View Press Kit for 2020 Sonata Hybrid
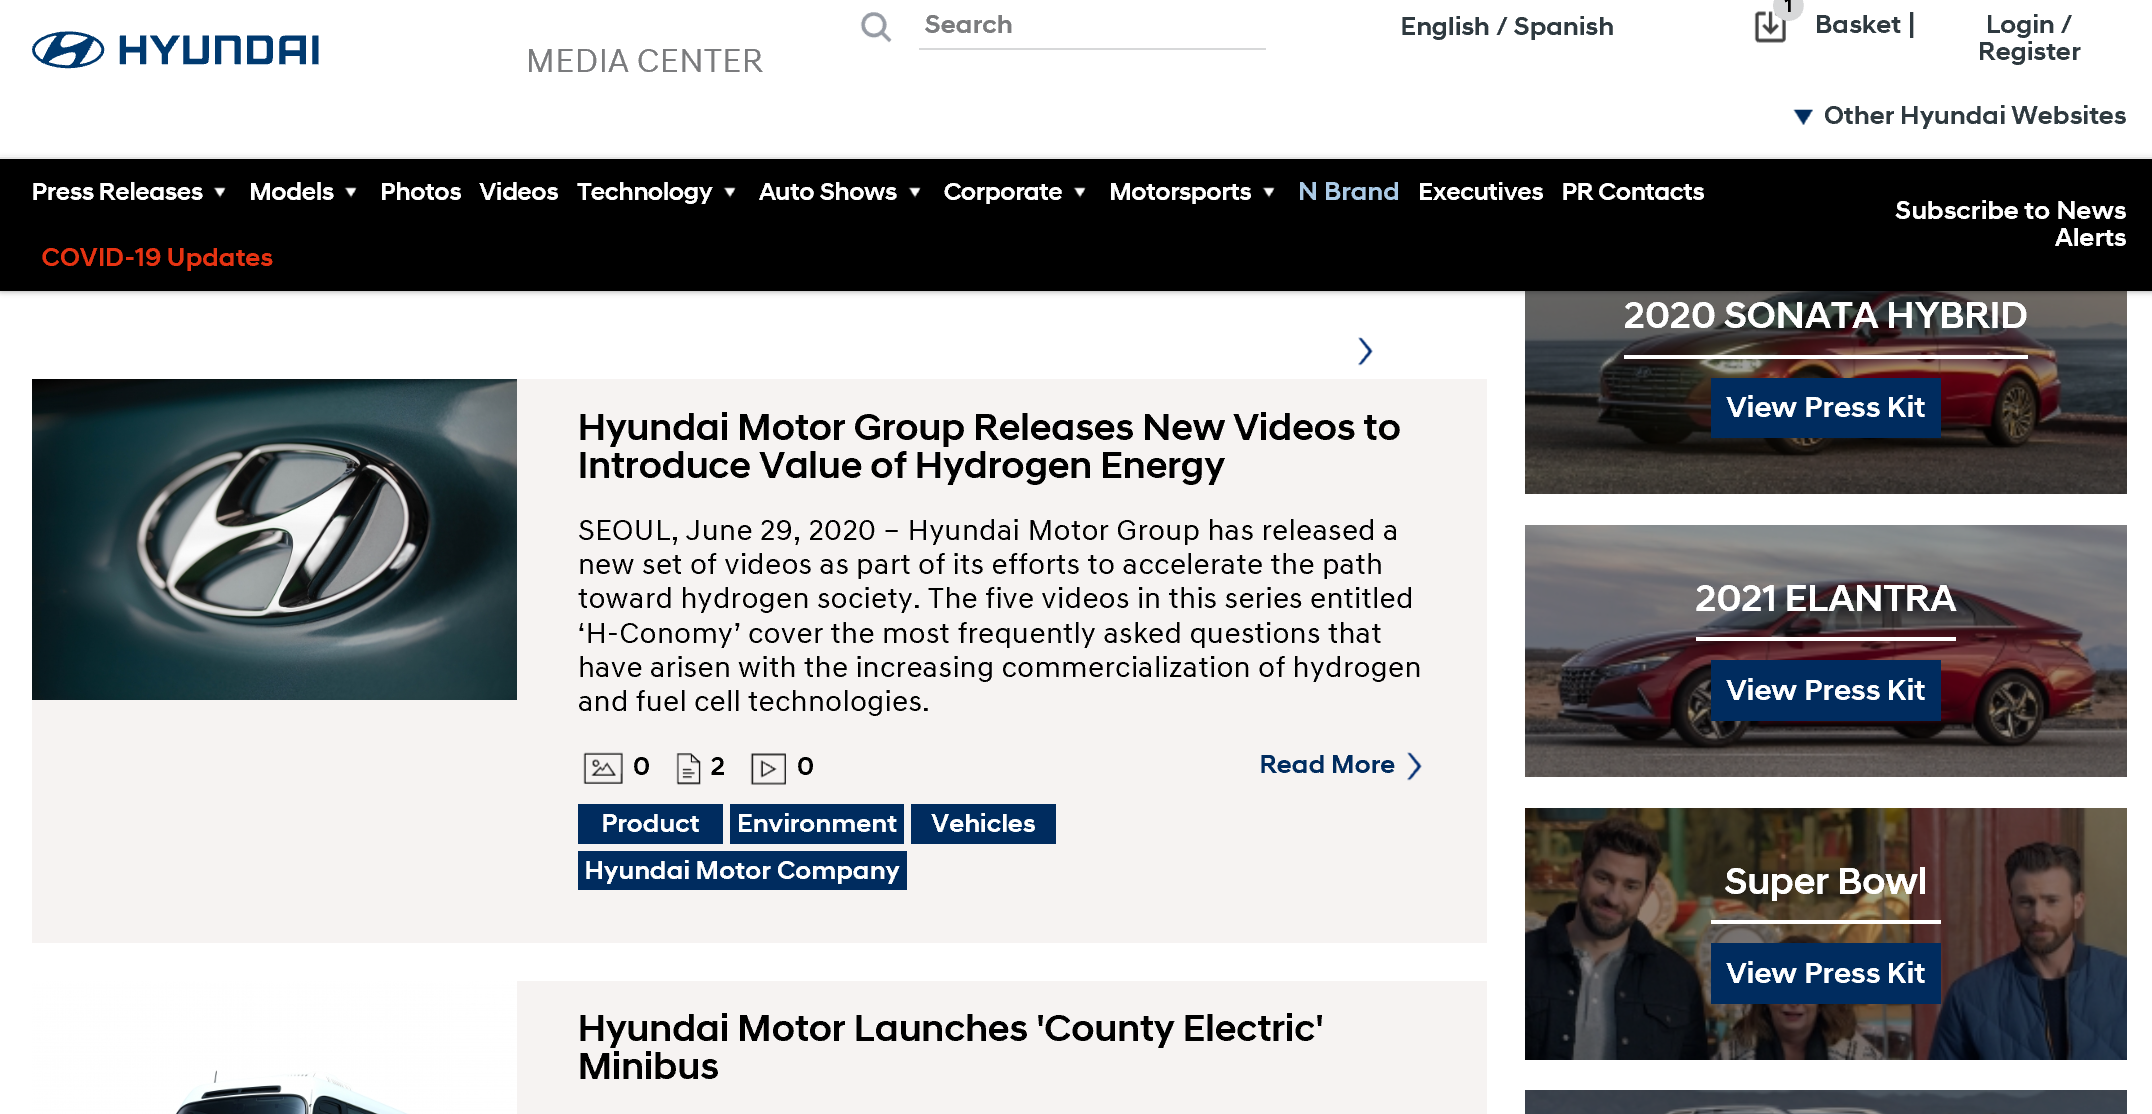The height and width of the screenshot is (1114, 2152). (x=1826, y=408)
